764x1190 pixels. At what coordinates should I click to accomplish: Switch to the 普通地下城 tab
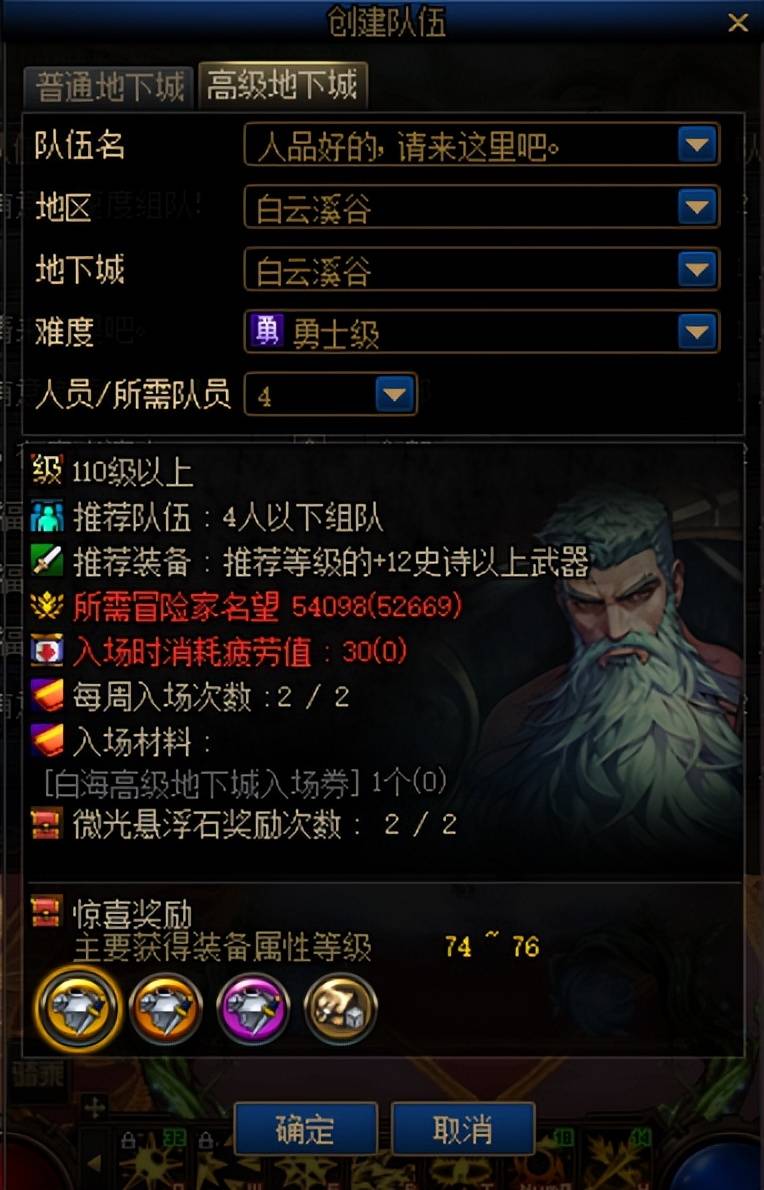109,88
